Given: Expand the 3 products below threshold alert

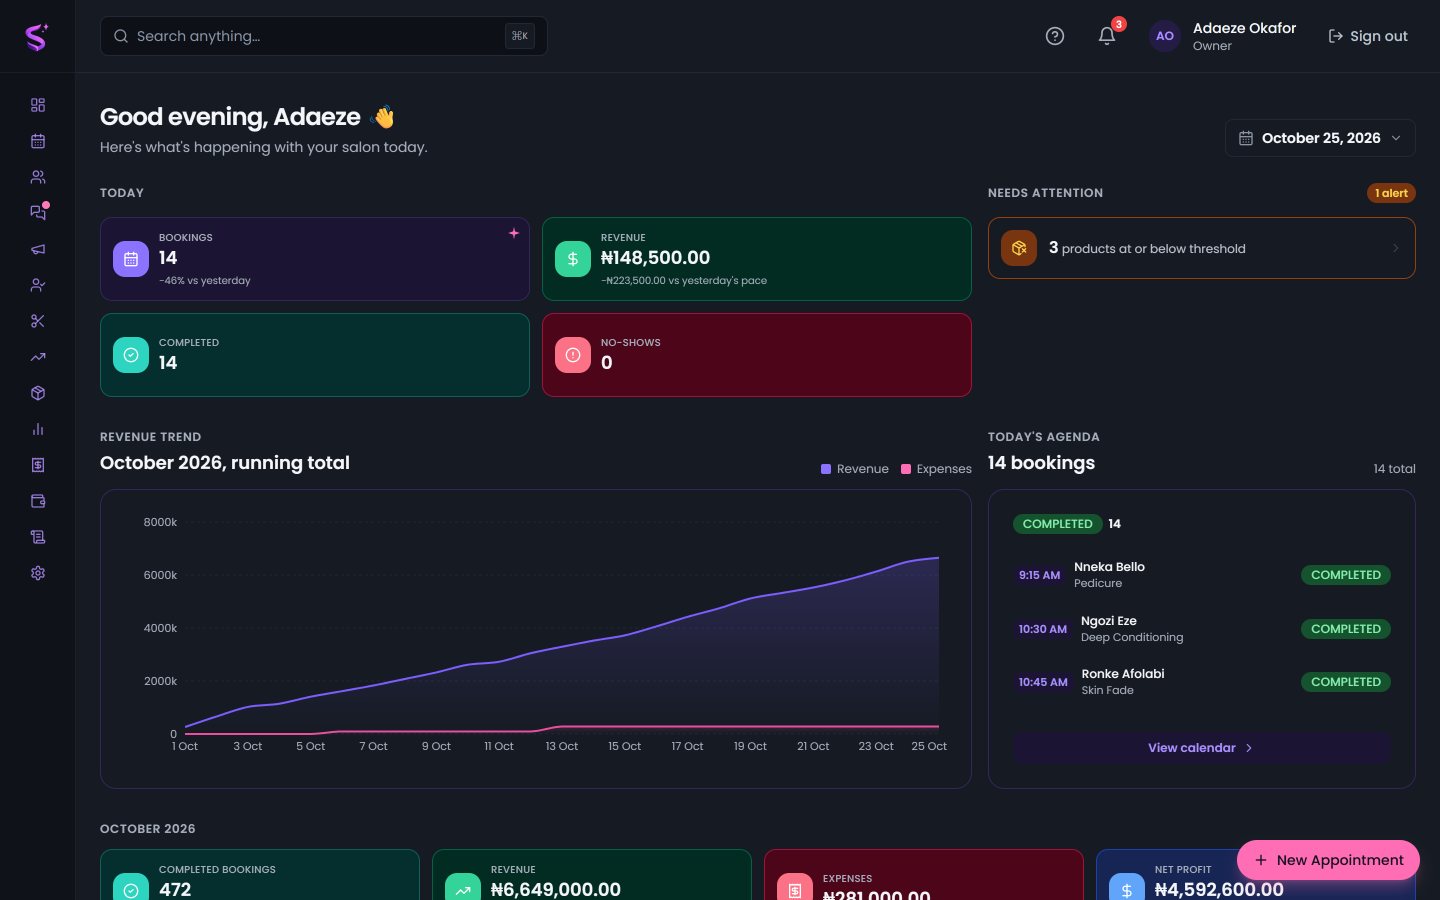Looking at the screenshot, I should click(1202, 248).
